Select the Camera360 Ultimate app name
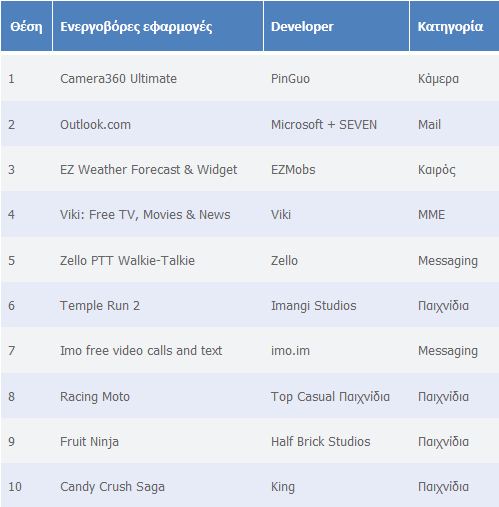Image resolution: width=499 pixels, height=507 pixels. point(118,79)
